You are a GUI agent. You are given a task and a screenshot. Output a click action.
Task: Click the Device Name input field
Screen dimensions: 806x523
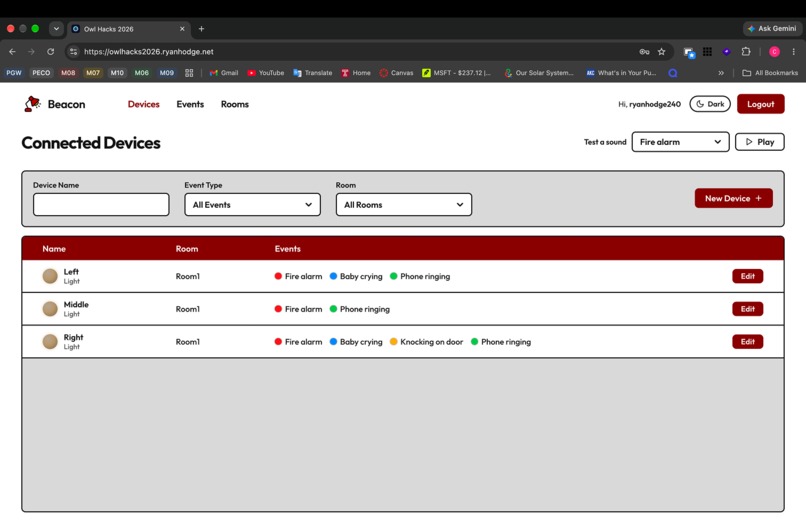pos(101,205)
